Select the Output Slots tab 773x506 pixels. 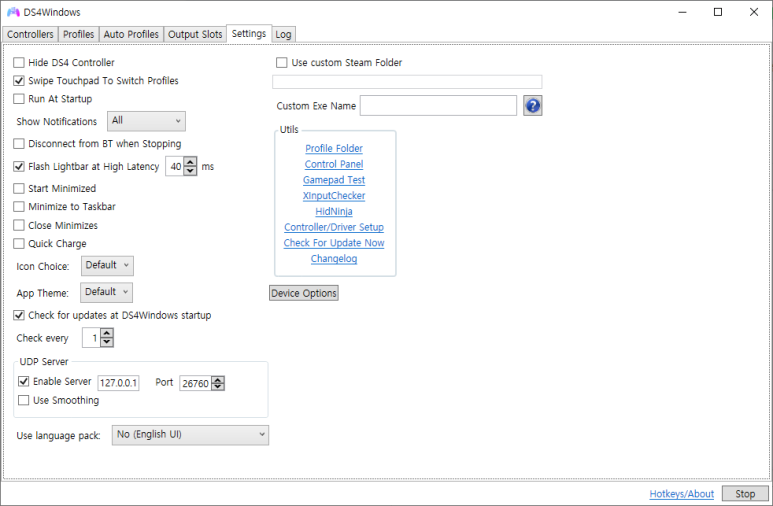[195, 35]
